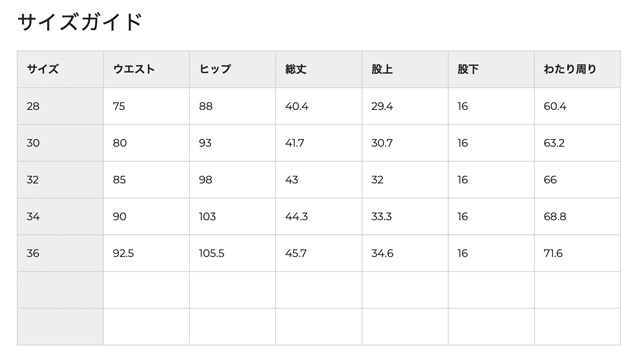Viewport: 640px width, 360px height.
Task: Select the size 30 row label
Action: pos(60,143)
